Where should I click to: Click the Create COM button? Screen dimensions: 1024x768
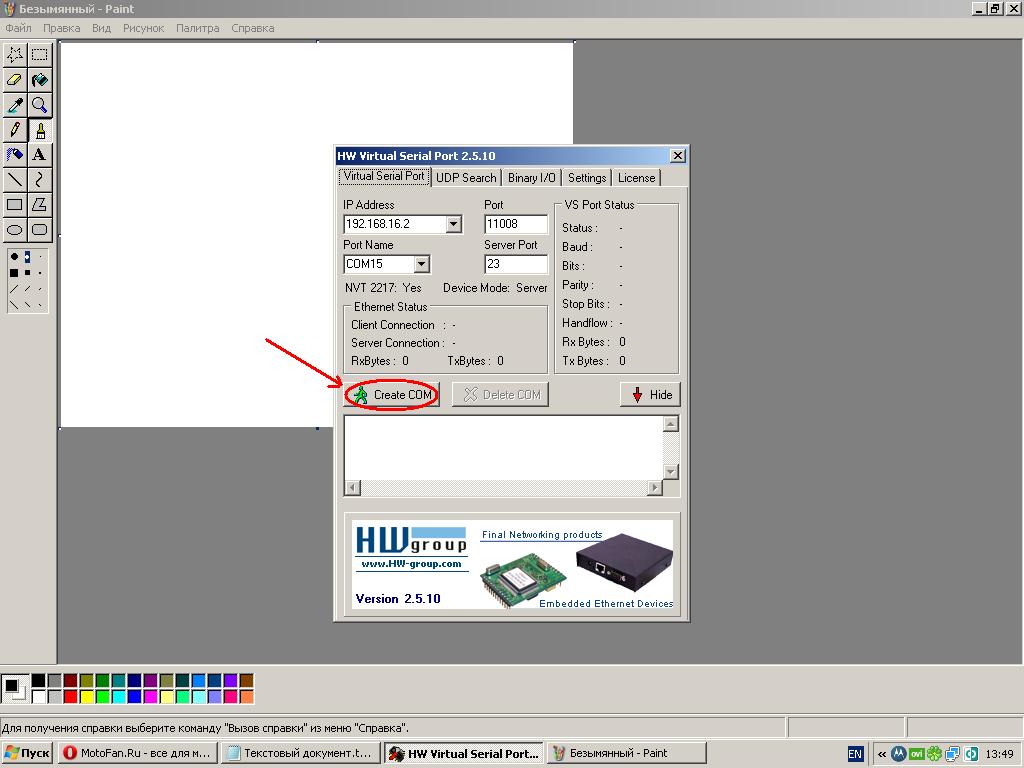[392, 394]
